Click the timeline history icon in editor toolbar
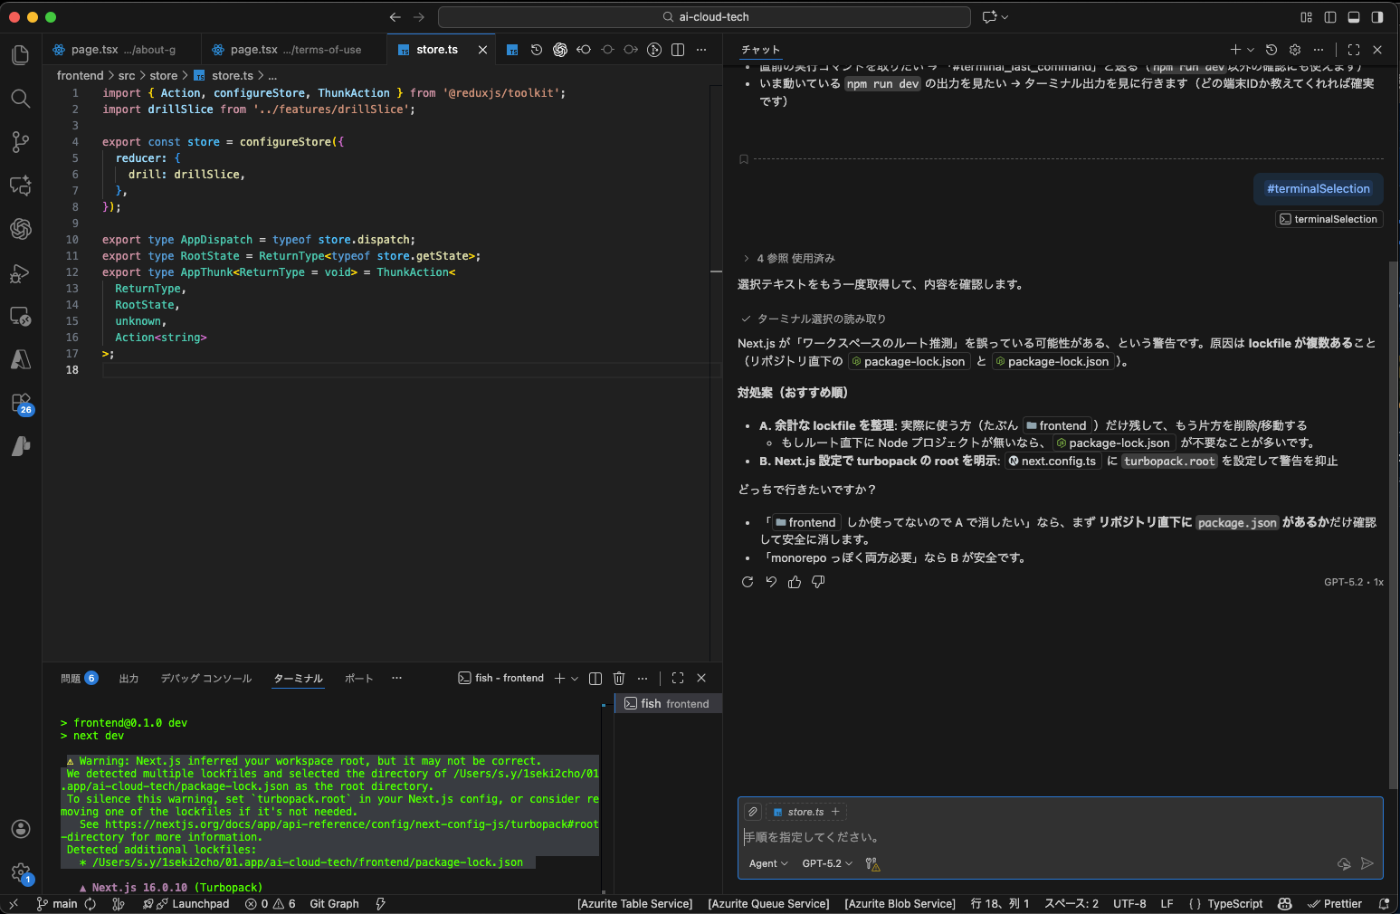The height and width of the screenshot is (914, 1400). click(536, 49)
